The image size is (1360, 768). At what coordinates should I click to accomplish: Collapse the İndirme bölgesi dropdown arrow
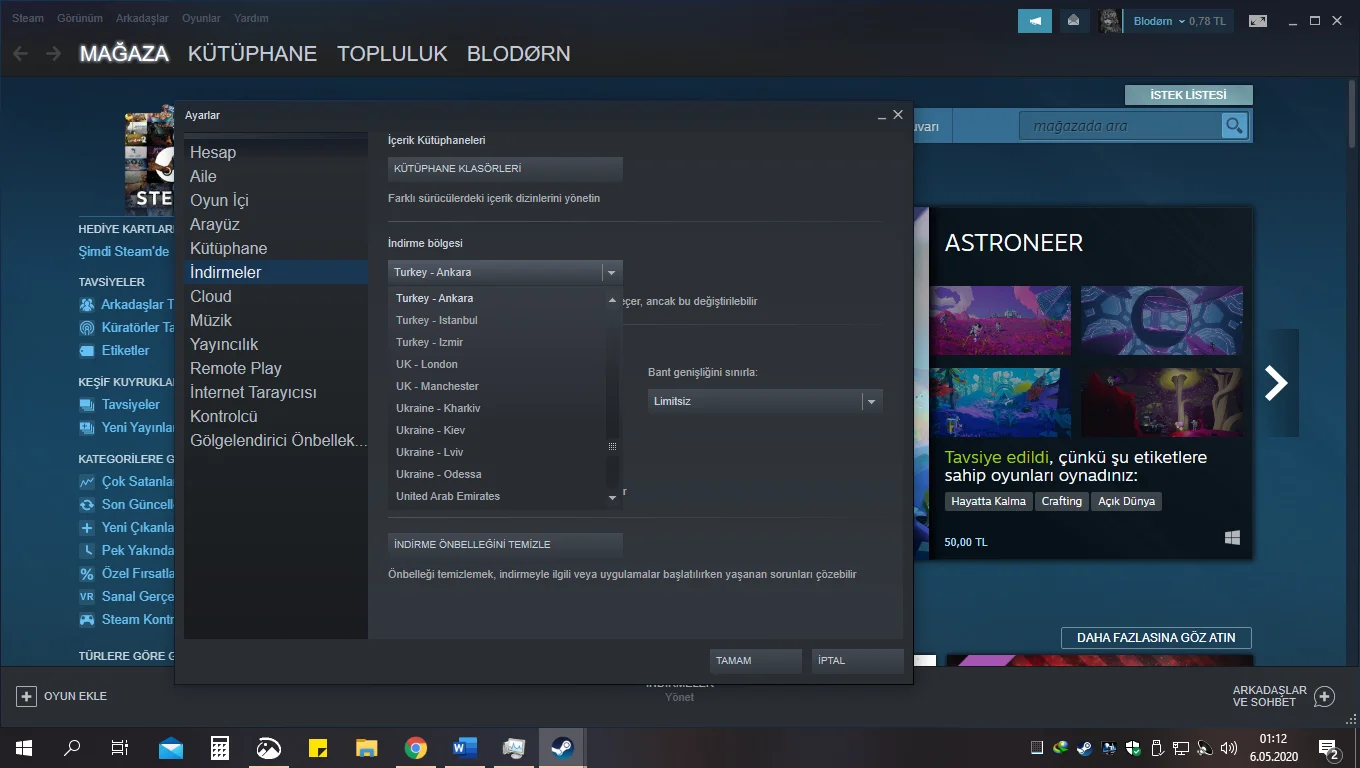point(612,272)
